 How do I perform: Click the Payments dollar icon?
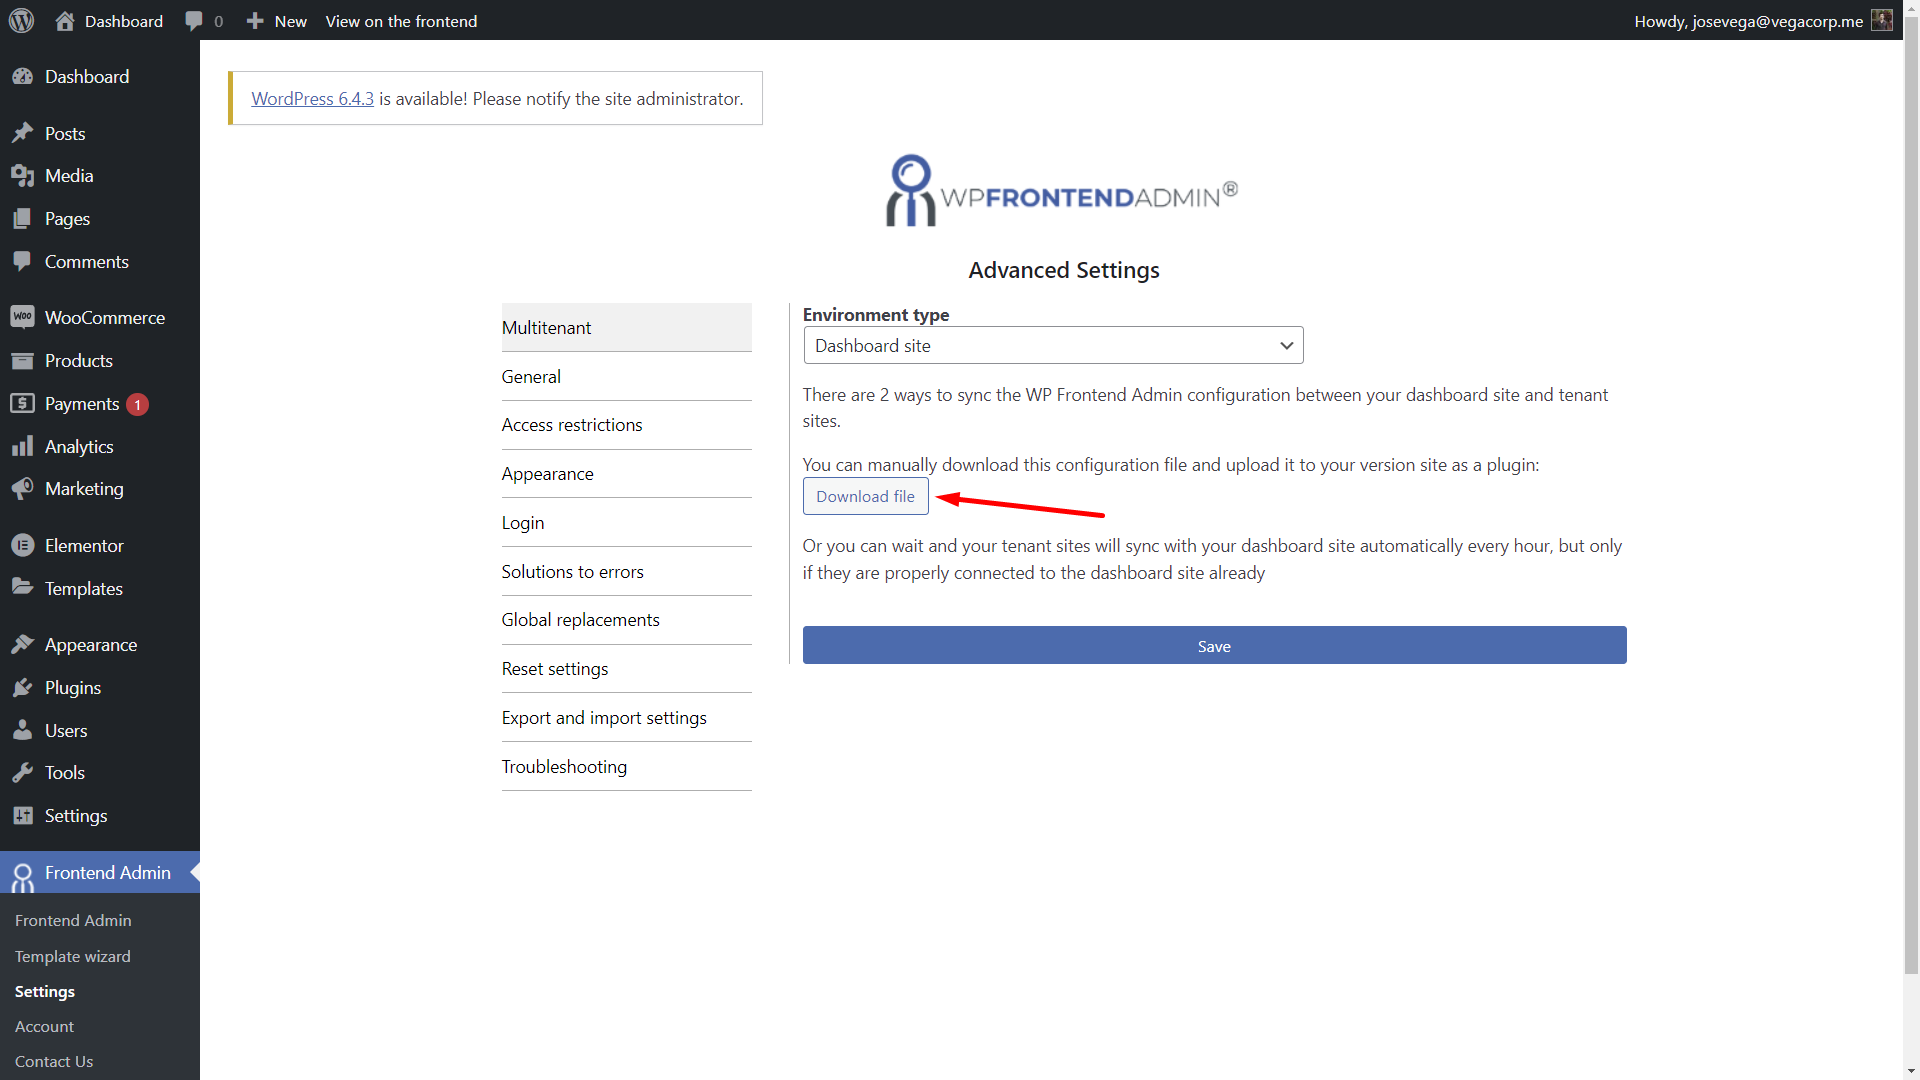(x=22, y=403)
